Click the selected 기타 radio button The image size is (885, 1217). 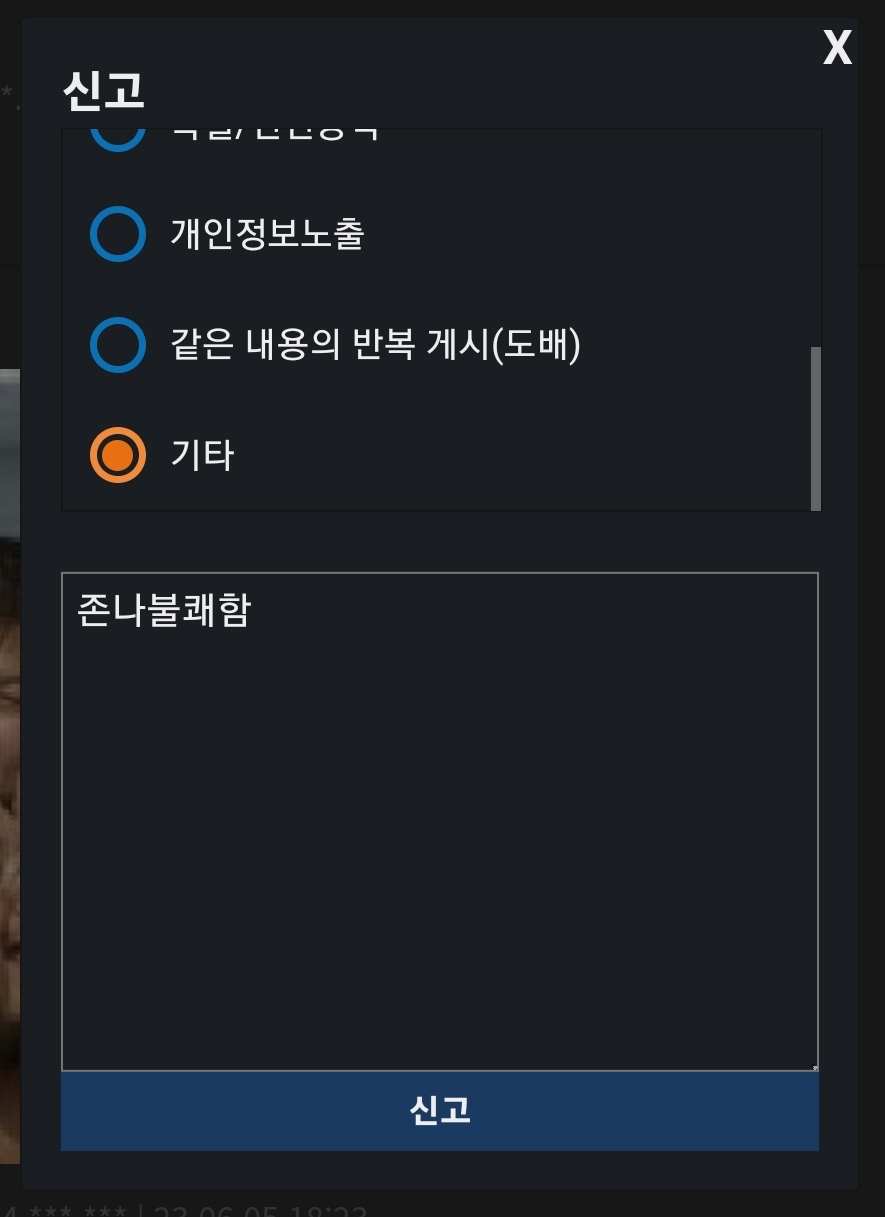(x=118, y=455)
